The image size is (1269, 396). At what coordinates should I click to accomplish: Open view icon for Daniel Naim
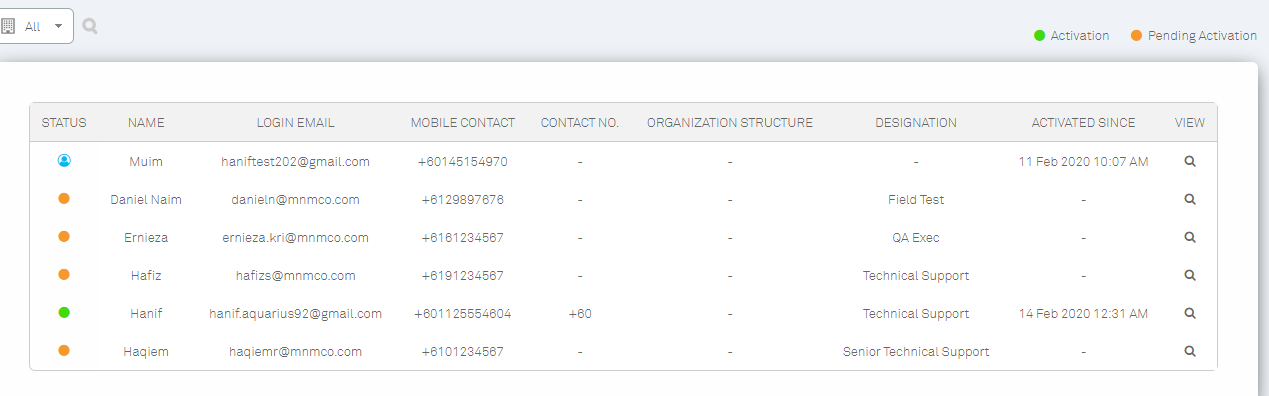1190,199
